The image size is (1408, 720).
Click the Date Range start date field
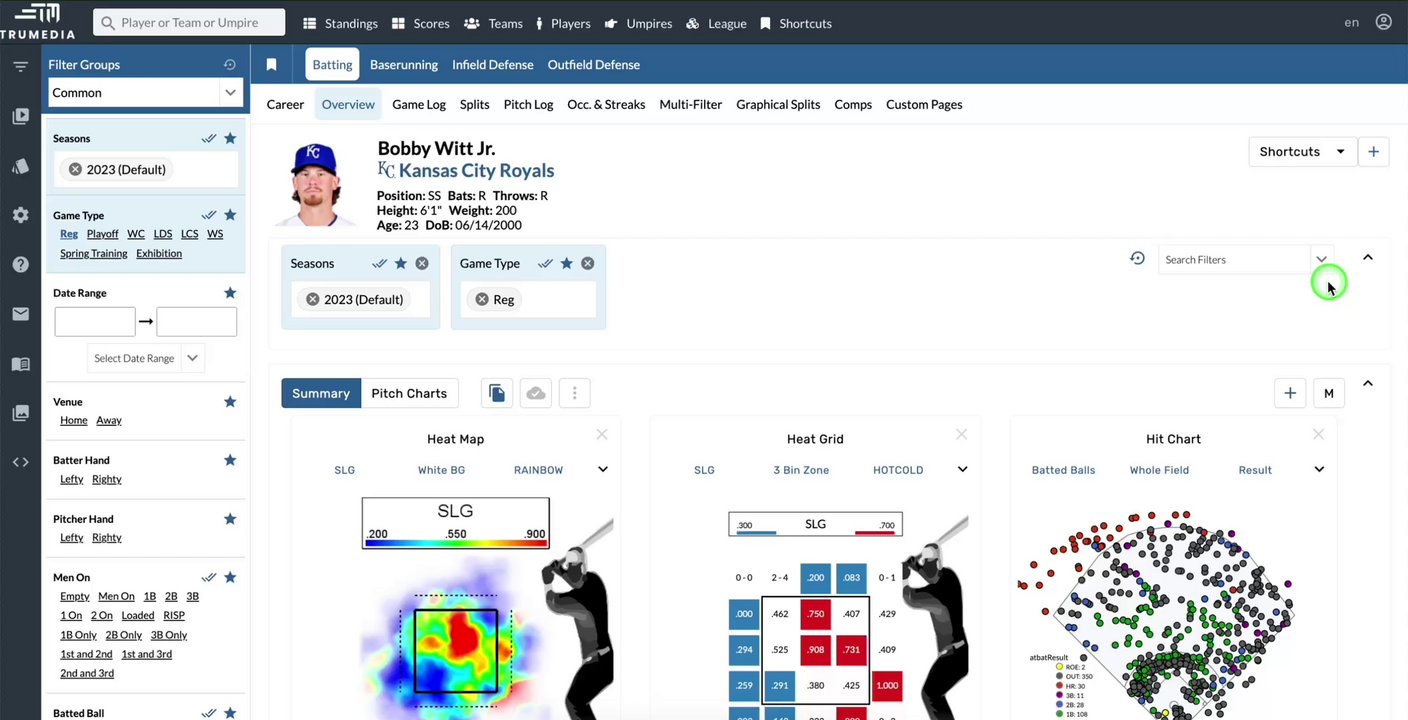[95, 321]
